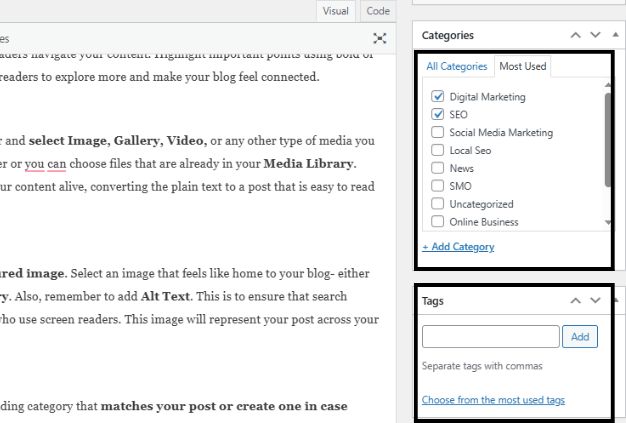The height and width of the screenshot is (423, 626).
Task: Collapse the Categories panel
Action: pos(615,35)
